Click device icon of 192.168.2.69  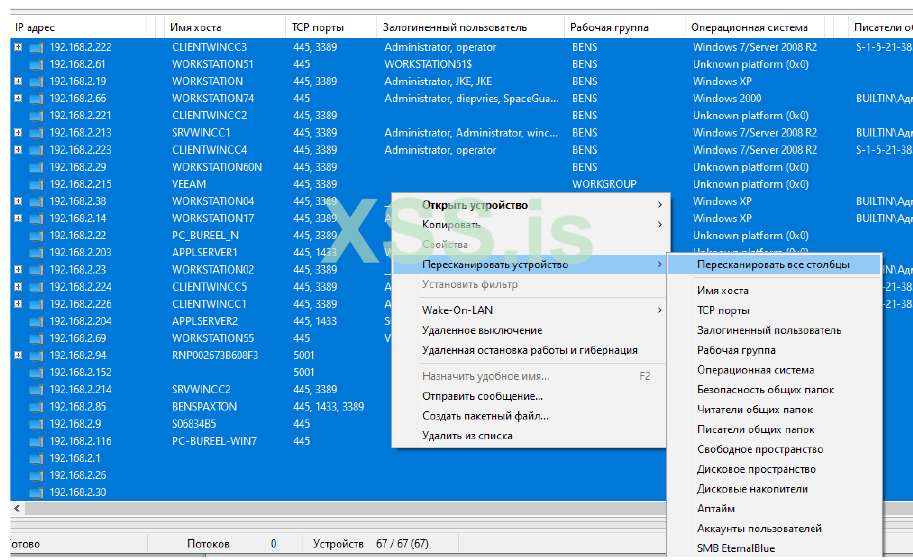[36, 339]
